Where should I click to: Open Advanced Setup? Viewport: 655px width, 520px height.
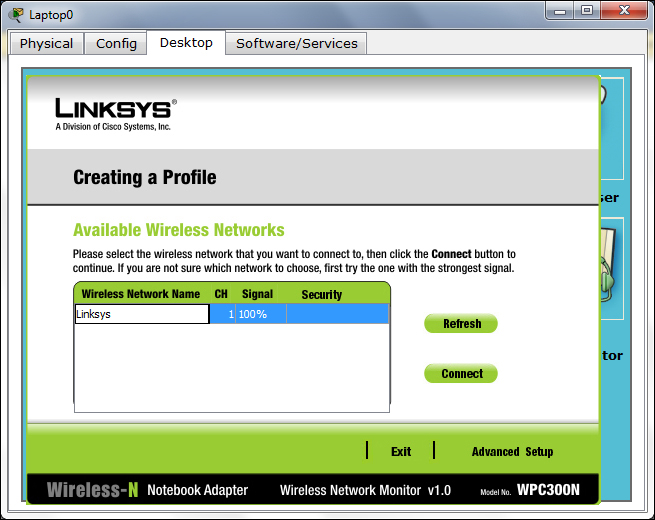click(513, 452)
